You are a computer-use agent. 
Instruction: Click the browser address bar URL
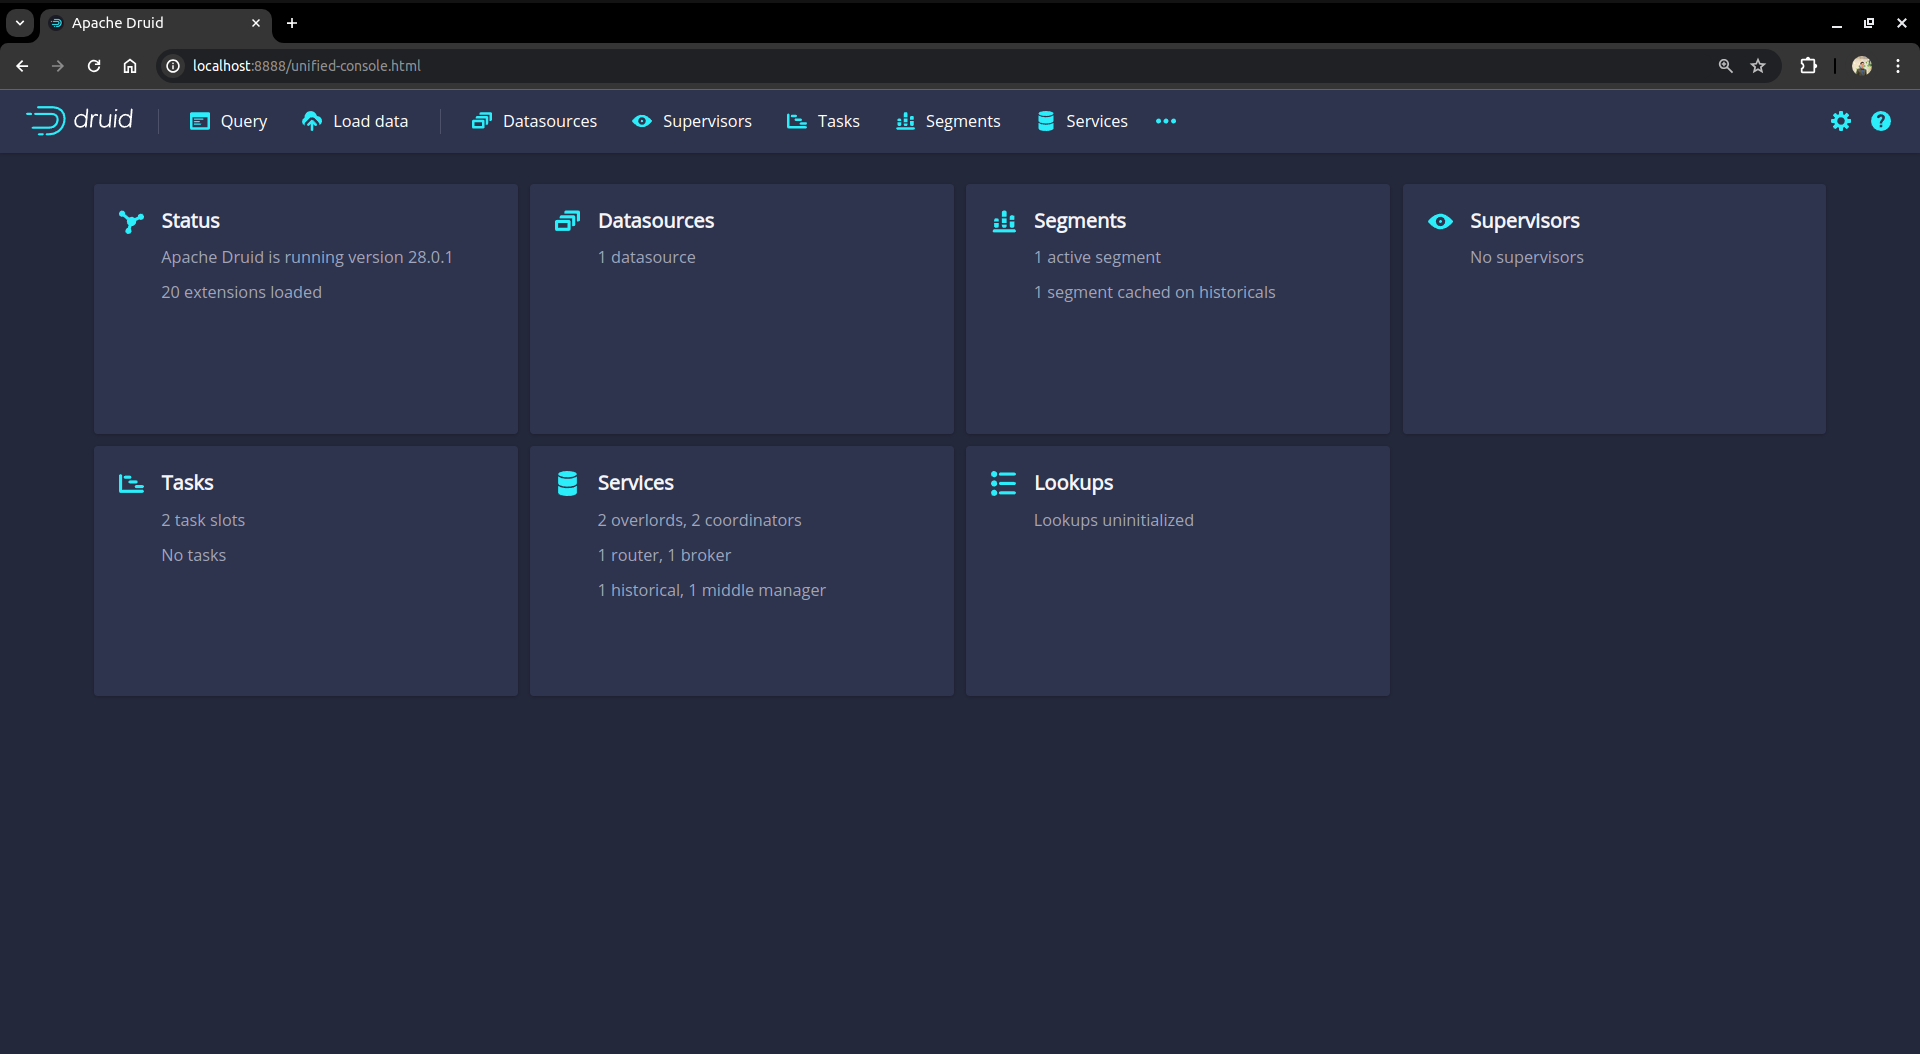point(306,66)
